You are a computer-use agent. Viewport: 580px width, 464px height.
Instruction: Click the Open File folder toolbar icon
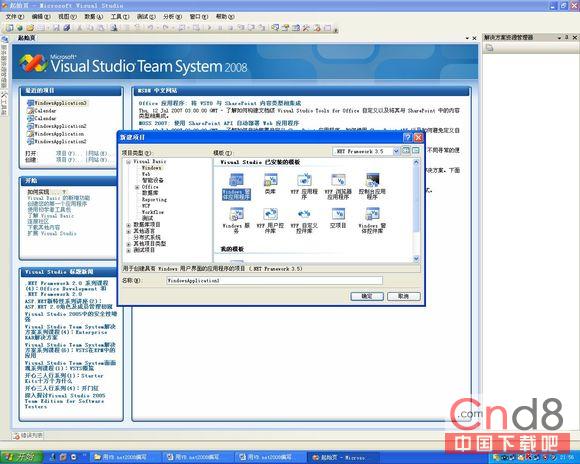pos(30,28)
